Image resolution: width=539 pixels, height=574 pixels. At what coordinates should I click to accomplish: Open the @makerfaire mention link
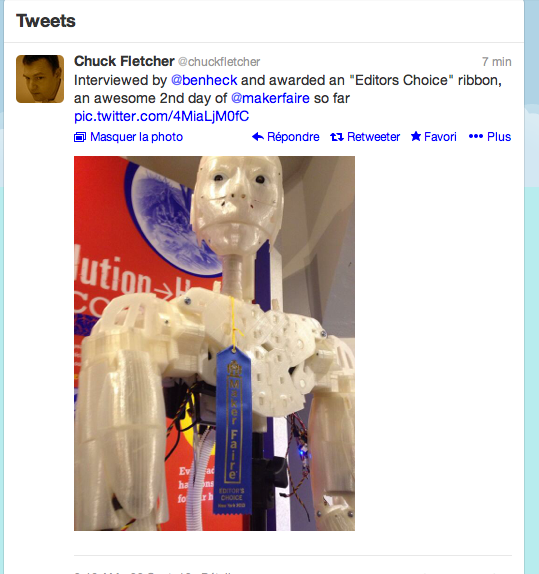(270, 98)
